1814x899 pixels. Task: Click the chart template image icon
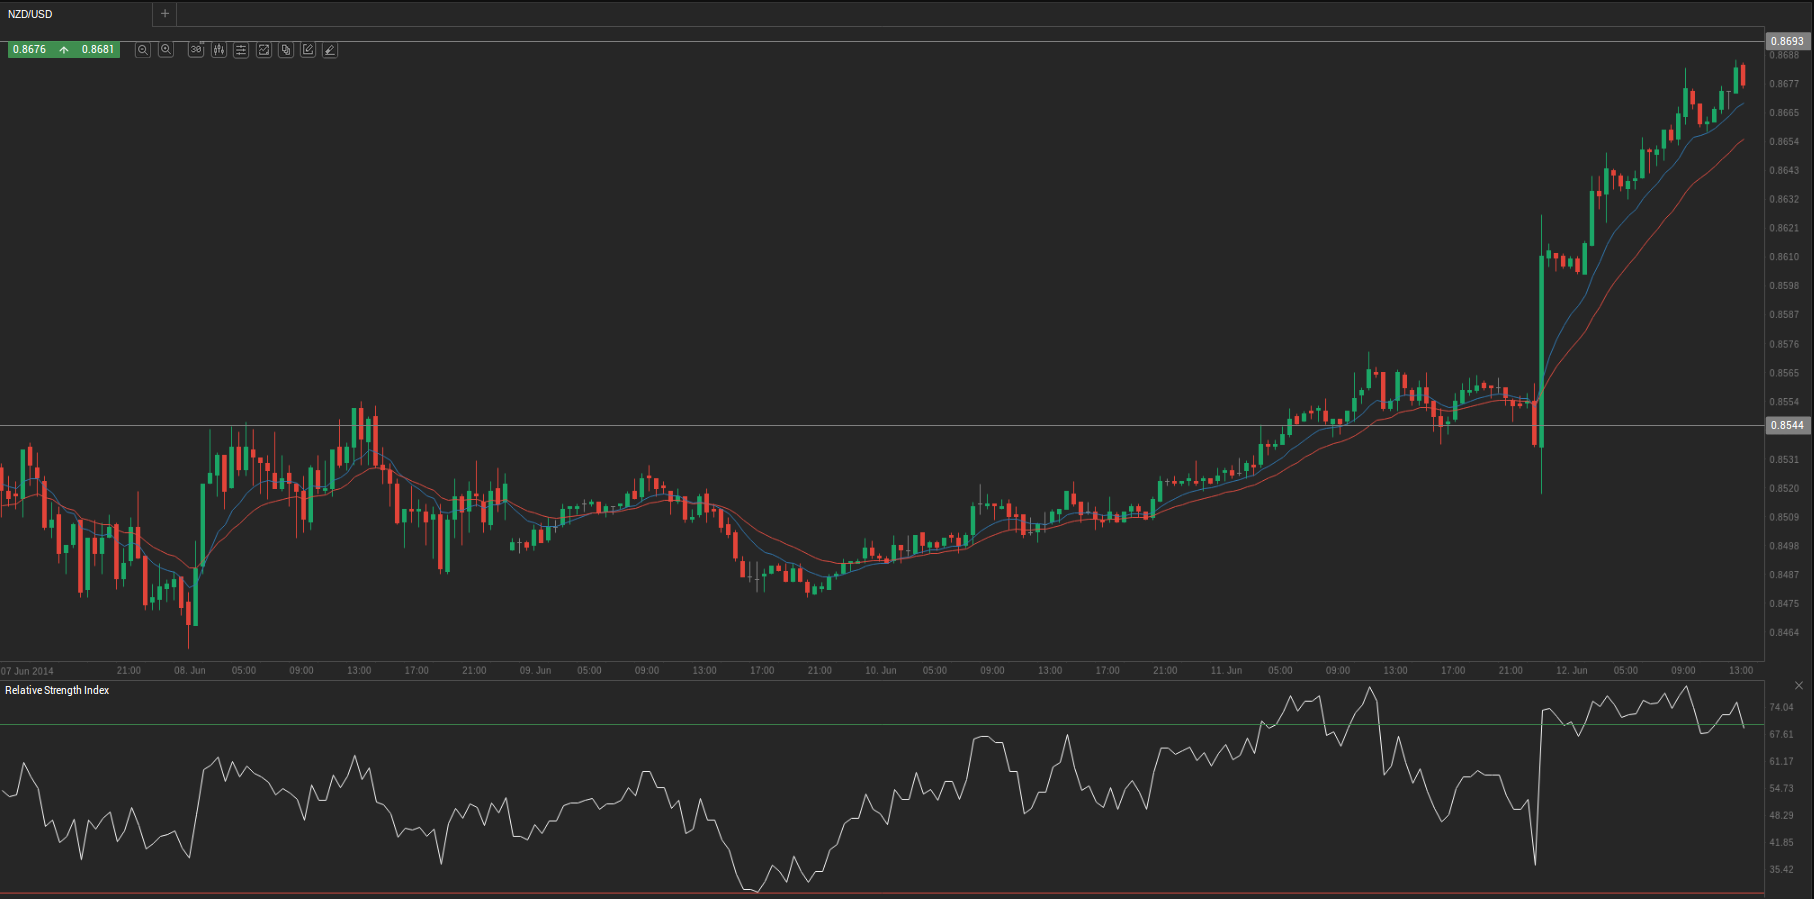pyautogui.click(x=264, y=50)
